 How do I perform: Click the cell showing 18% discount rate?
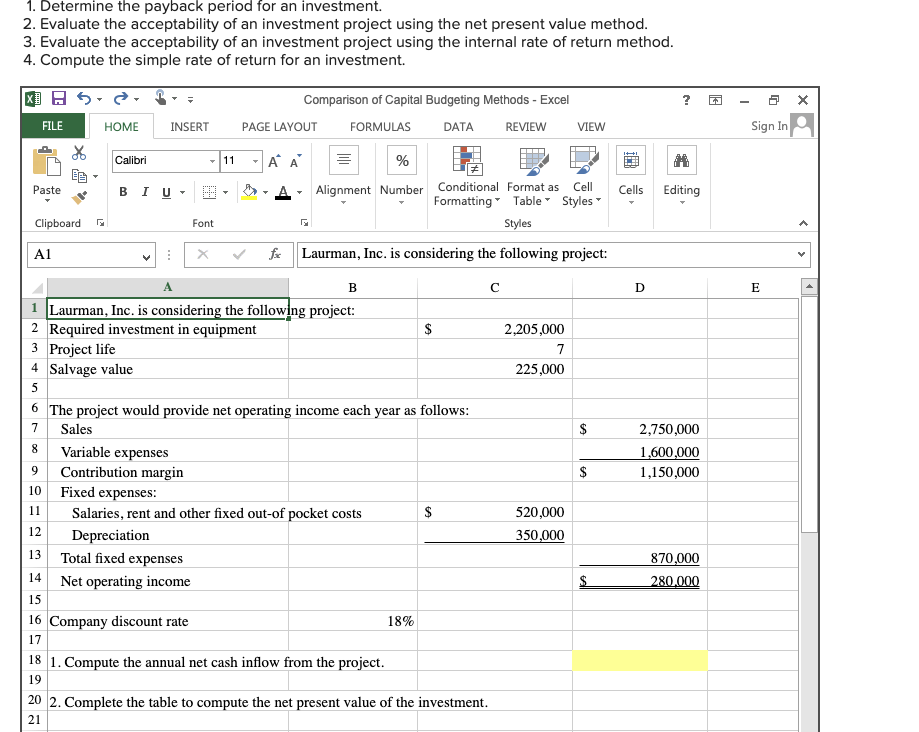(353, 621)
